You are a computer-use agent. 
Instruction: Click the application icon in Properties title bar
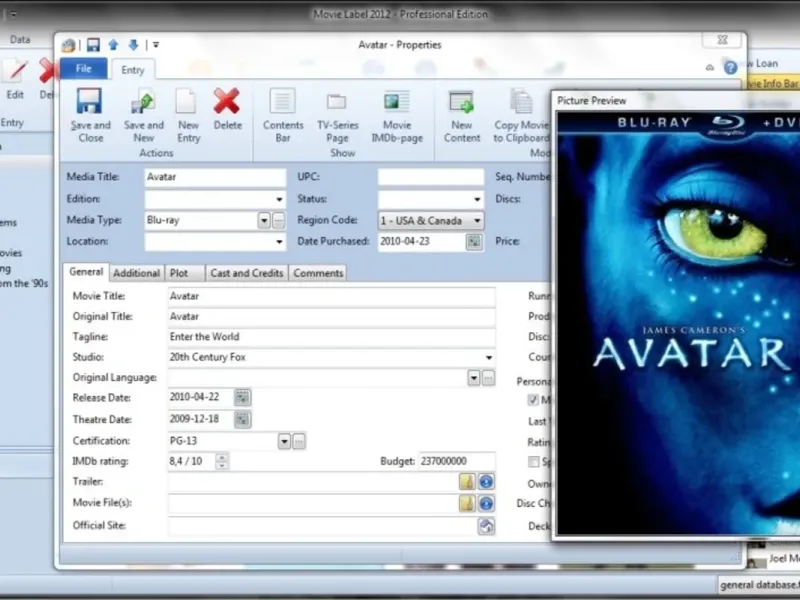click(68, 45)
